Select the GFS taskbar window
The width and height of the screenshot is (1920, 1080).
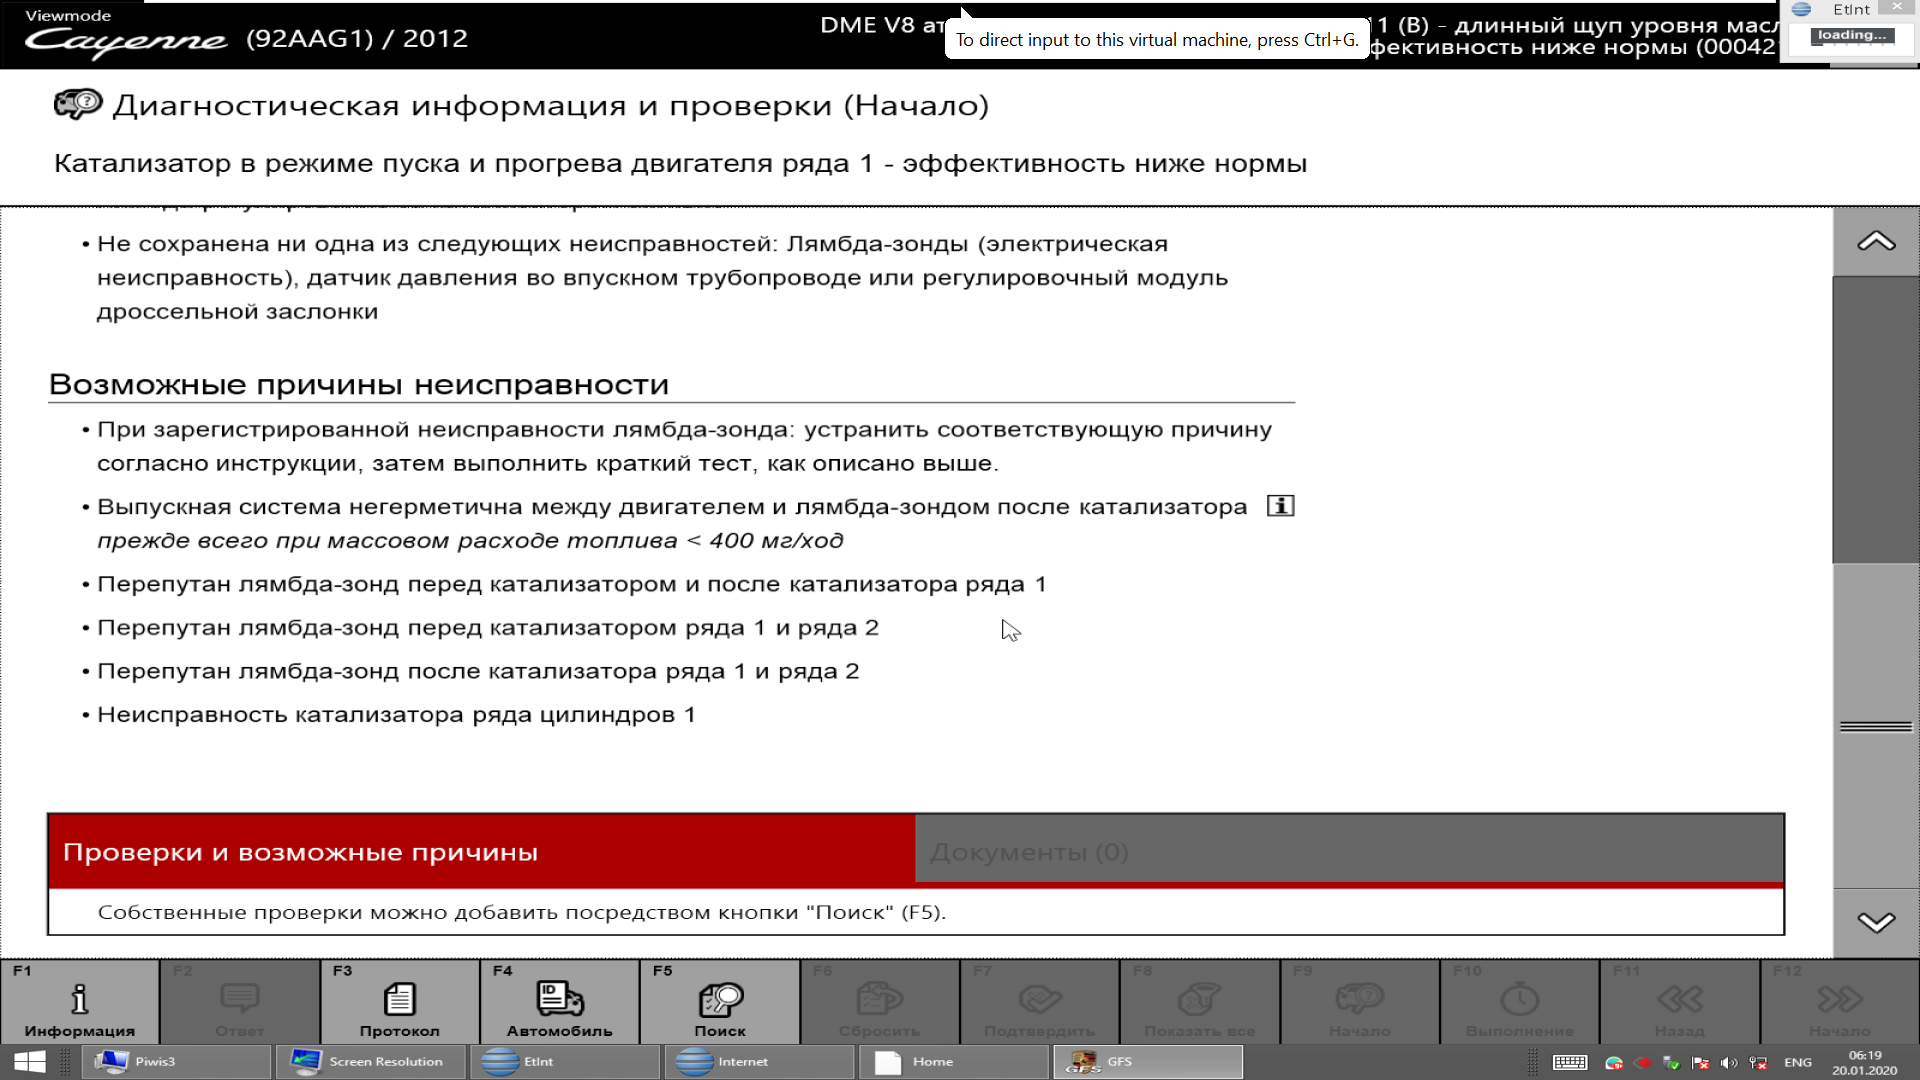(1147, 1061)
